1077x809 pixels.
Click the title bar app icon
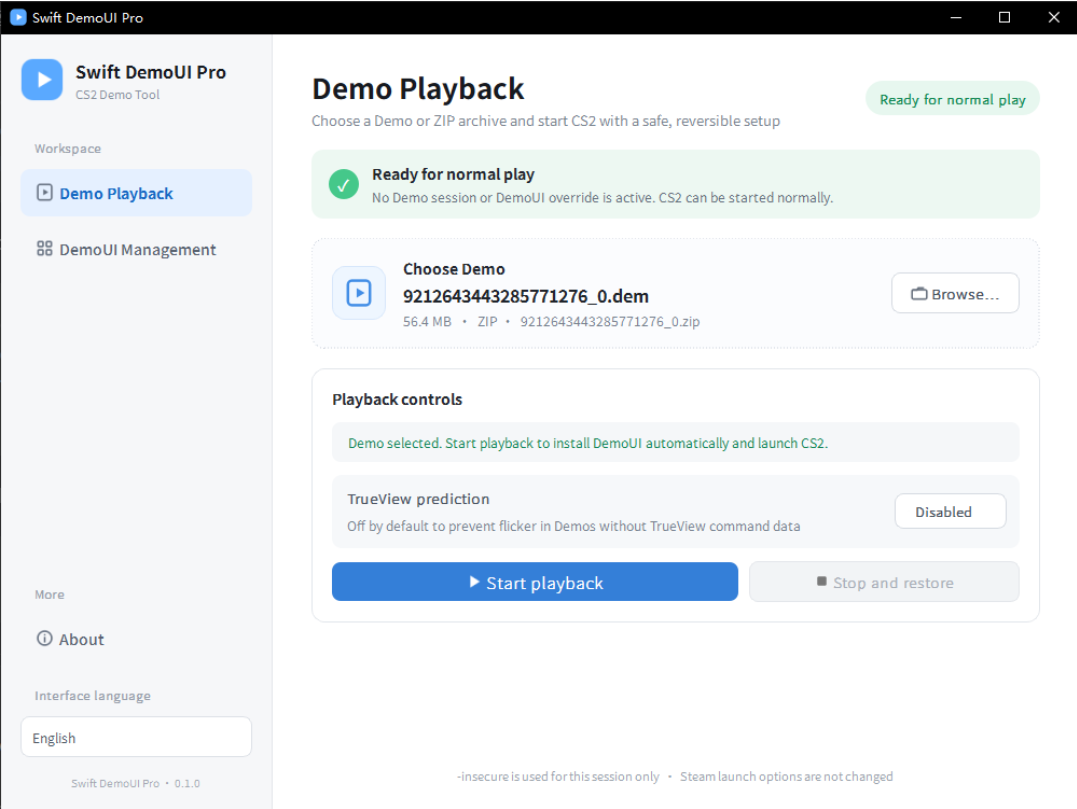coord(18,17)
